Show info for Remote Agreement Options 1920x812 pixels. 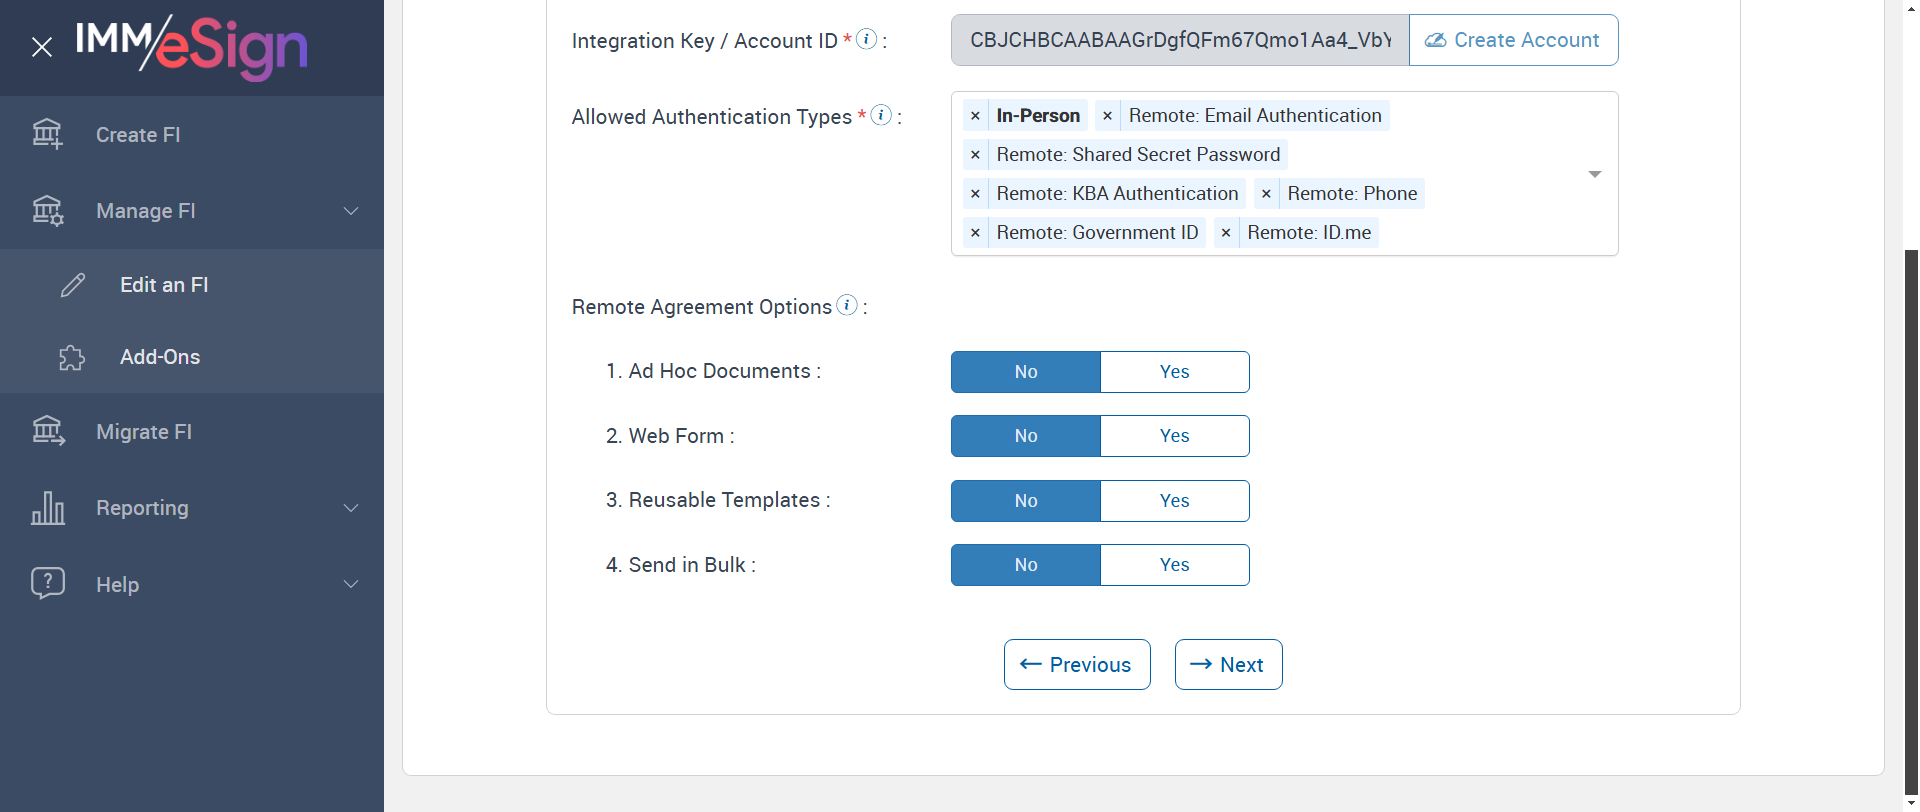[x=847, y=305]
